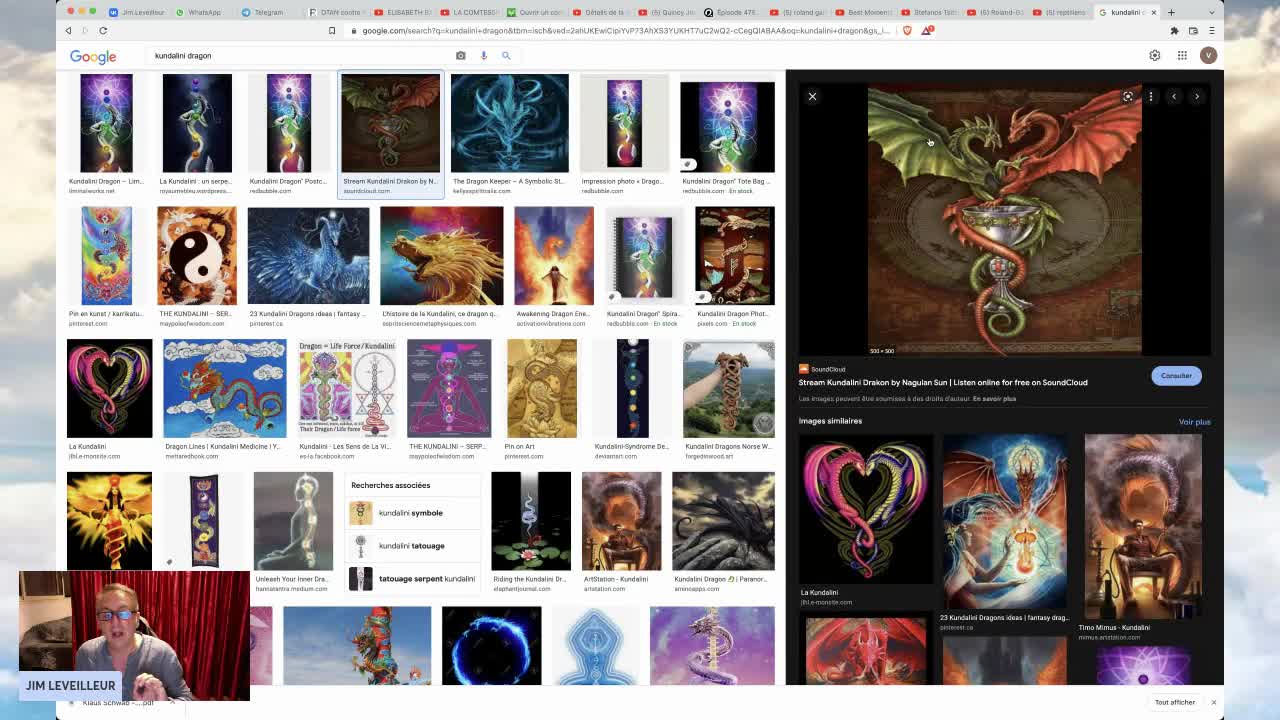Click the browser address bar URL
Image resolution: width=1280 pixels, height=720 pixels.
pos(625,31)
